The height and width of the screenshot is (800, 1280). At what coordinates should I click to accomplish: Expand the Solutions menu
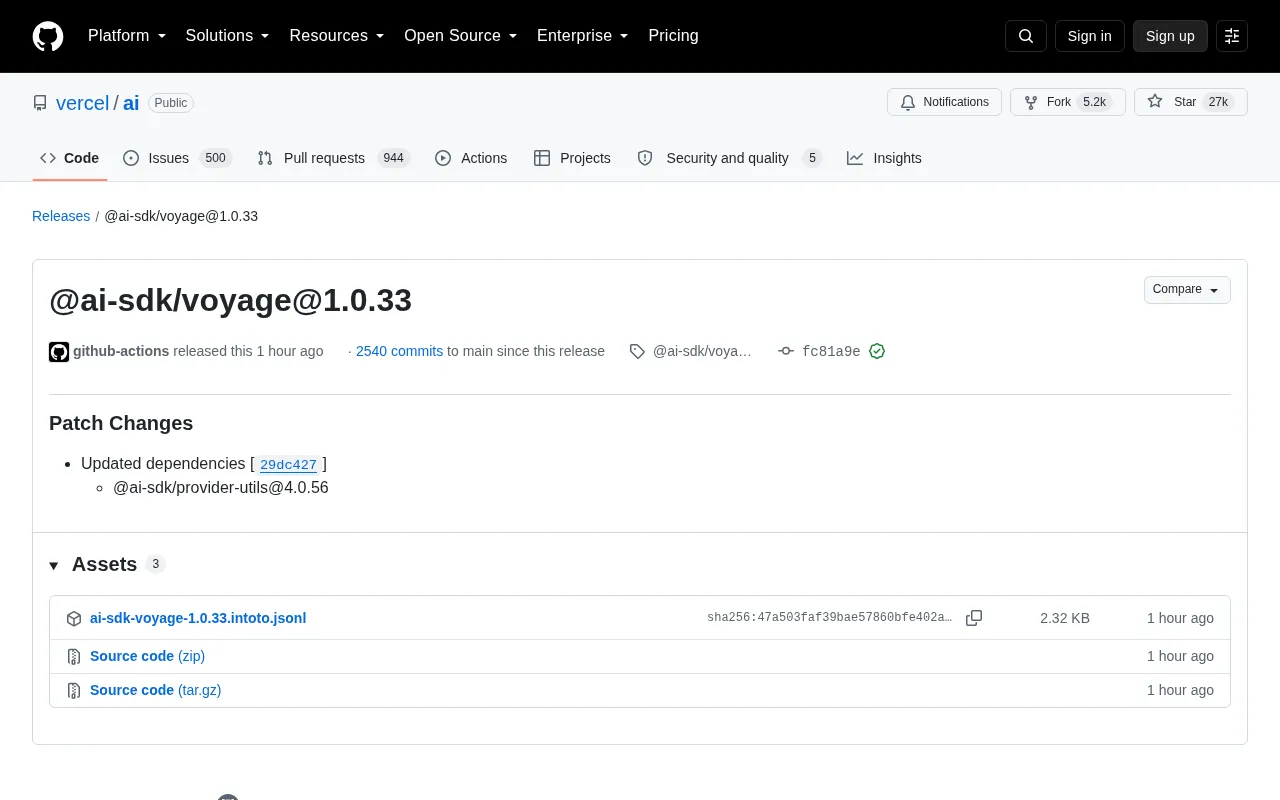[x=228, y=36]
